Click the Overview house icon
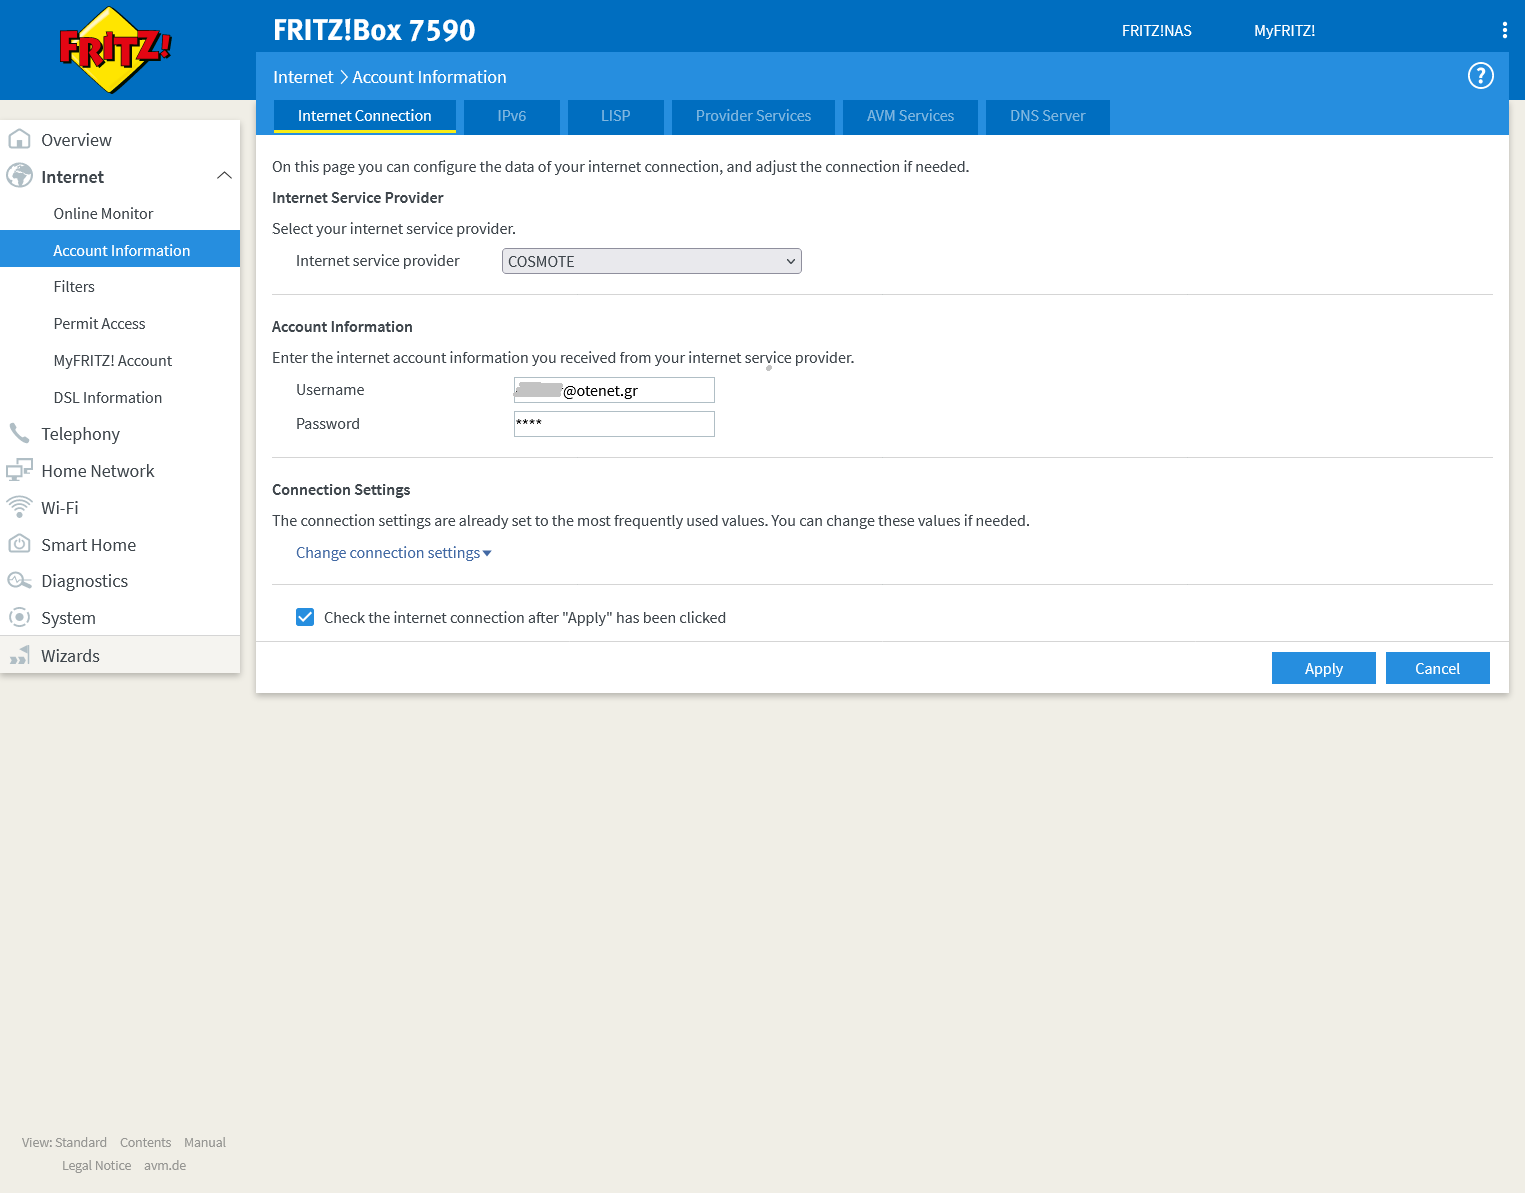Screen dimensions: 1525x1193 pyautogui.click(x=19, y=139)
